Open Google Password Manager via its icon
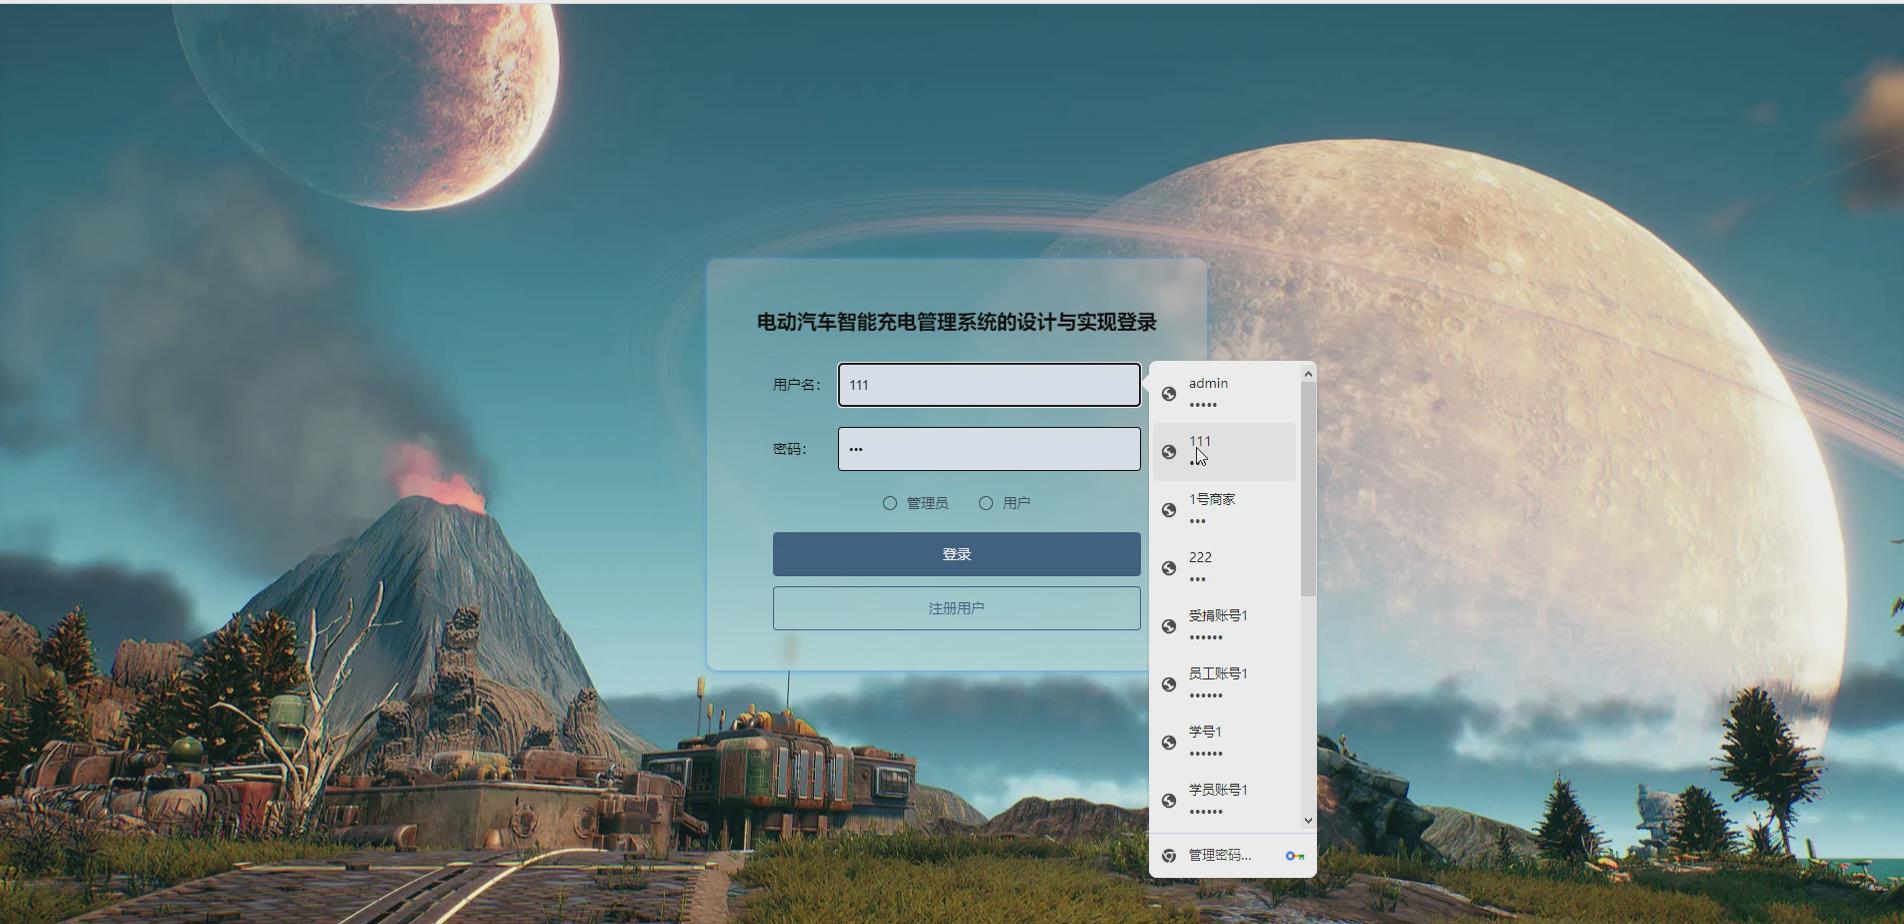The image size is (1904, 924). (x=1296, y=855)
